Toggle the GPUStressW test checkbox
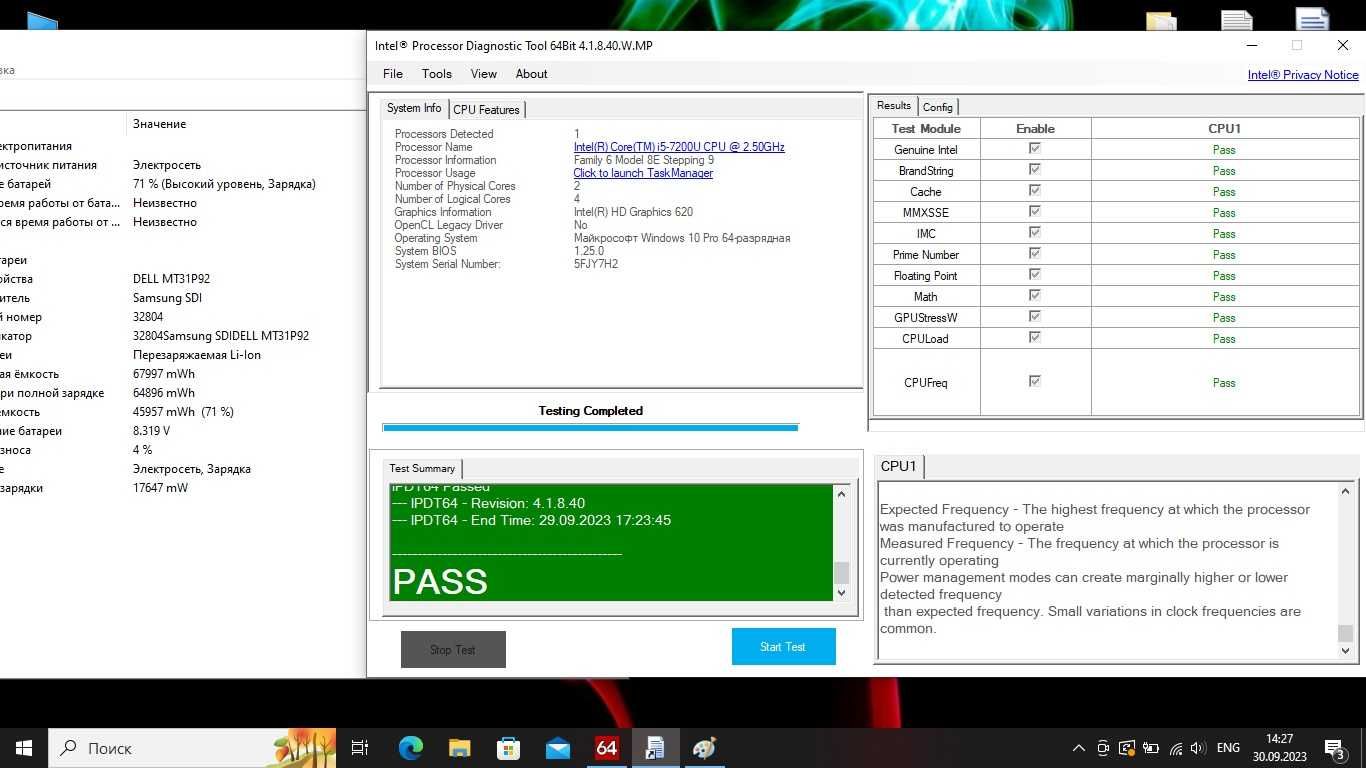 1035,317
